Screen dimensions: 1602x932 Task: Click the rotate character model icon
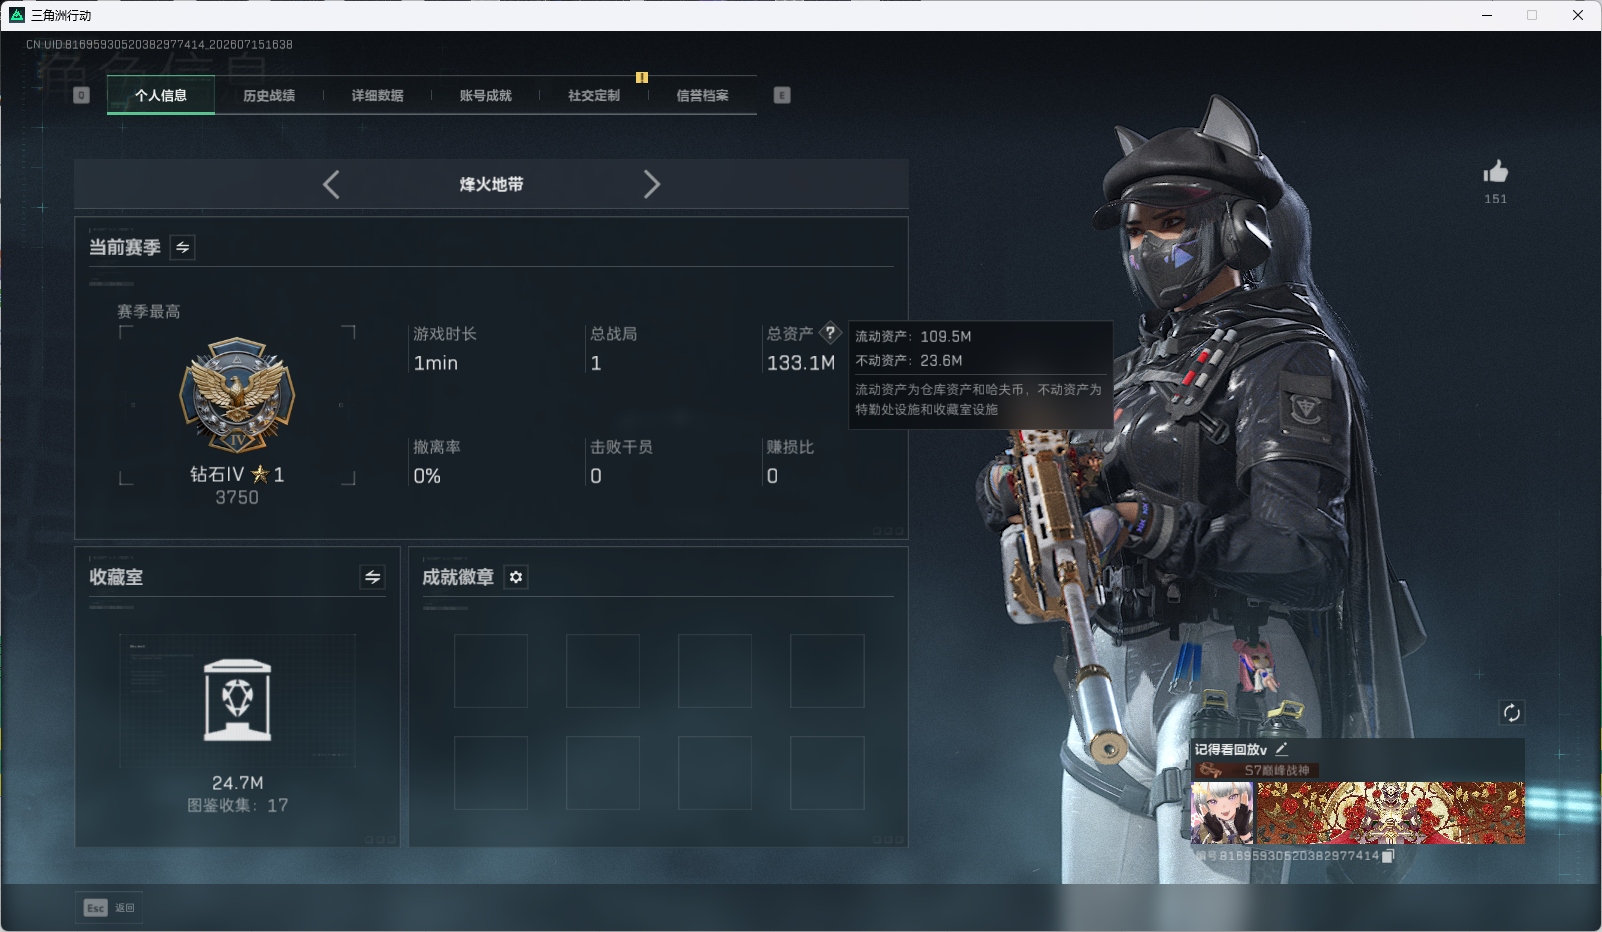(1511, 712)
